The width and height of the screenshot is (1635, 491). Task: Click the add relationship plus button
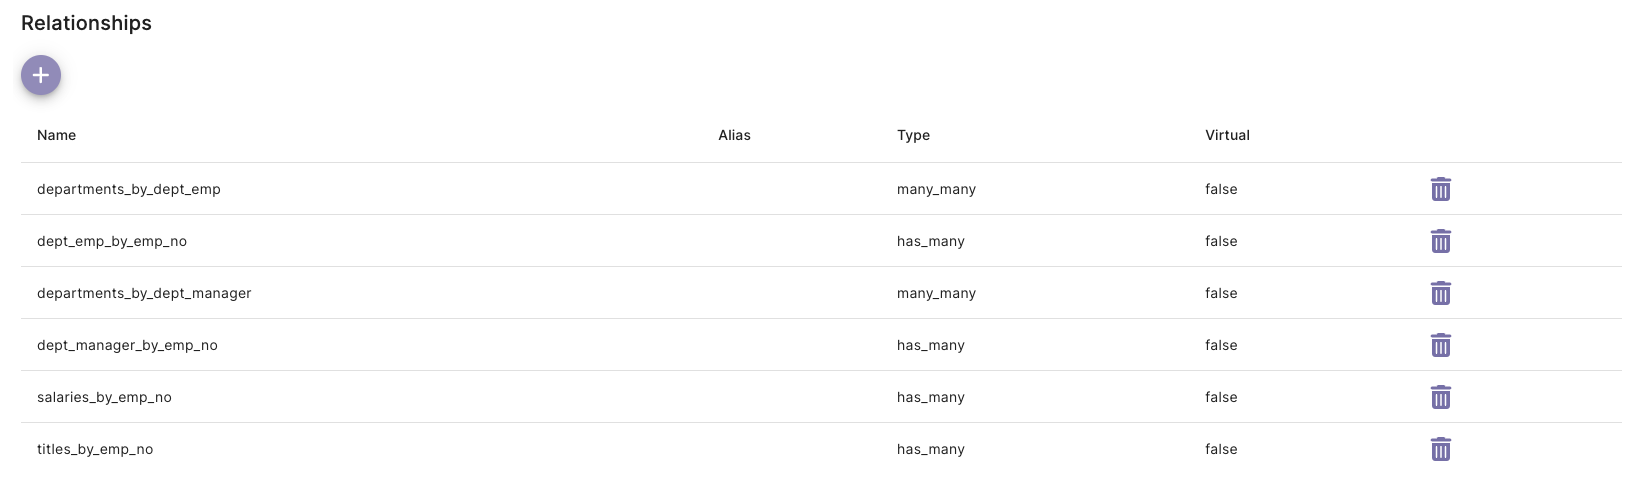41,75
